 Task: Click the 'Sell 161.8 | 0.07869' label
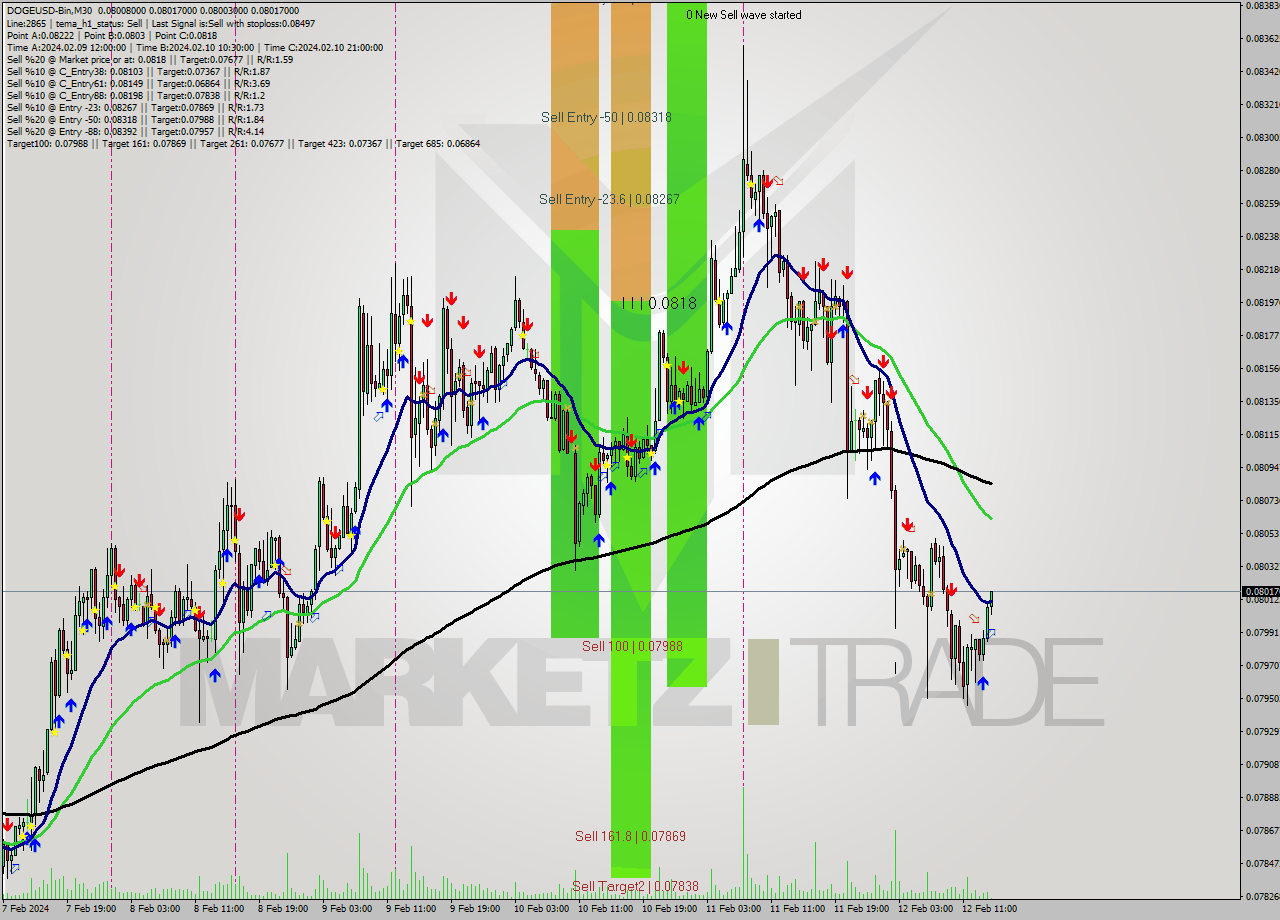point(630,835)
